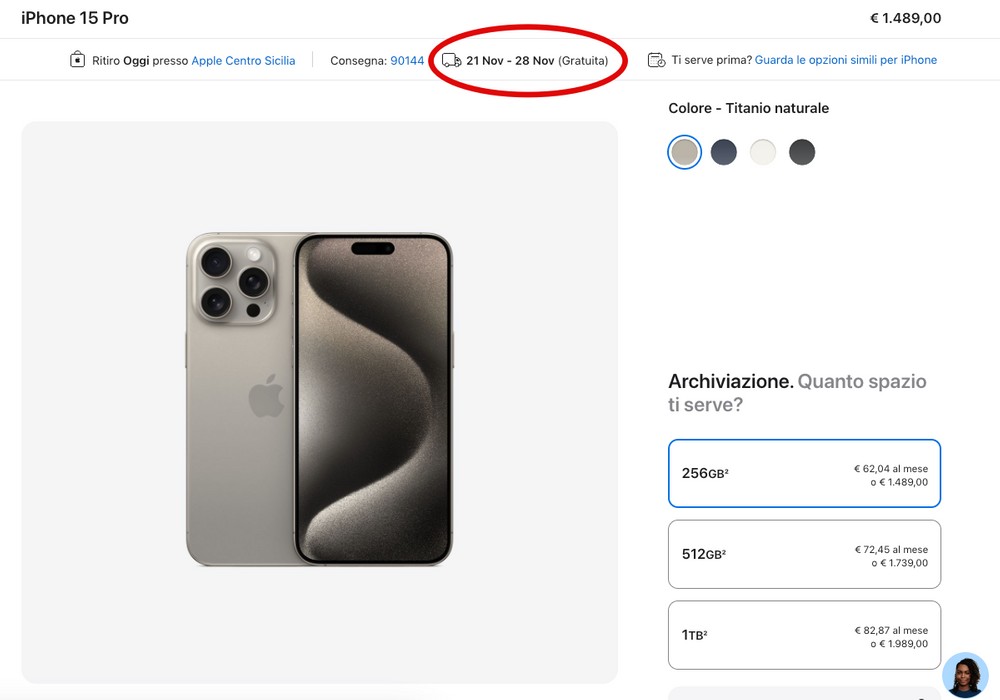1000x700 pixels.
Task: Select the black titanium color swatch
Action: [x=802, y=152]
